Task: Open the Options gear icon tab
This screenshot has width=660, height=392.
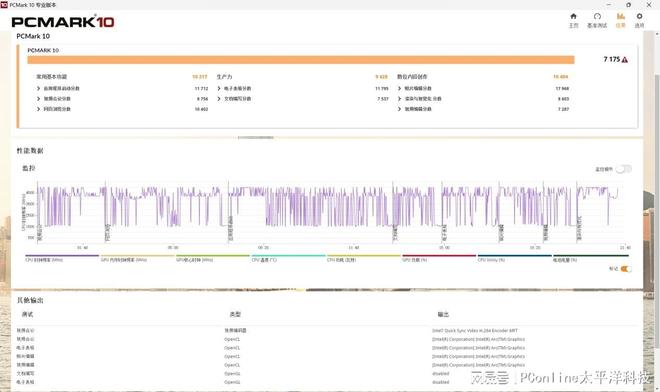Action: (x=639, y=16)
